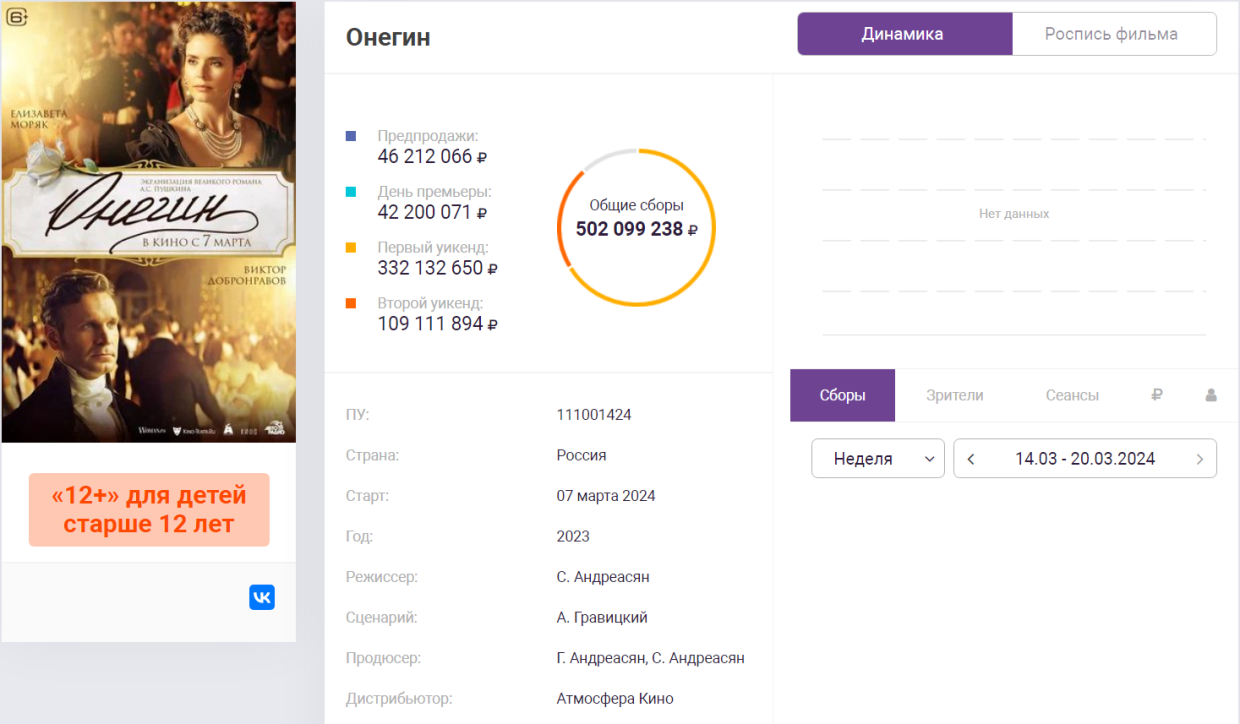Click the date range 14.03 - 20.03.2024
The width and height of the screenshot is (1240, 724).
click(1085, 459)
